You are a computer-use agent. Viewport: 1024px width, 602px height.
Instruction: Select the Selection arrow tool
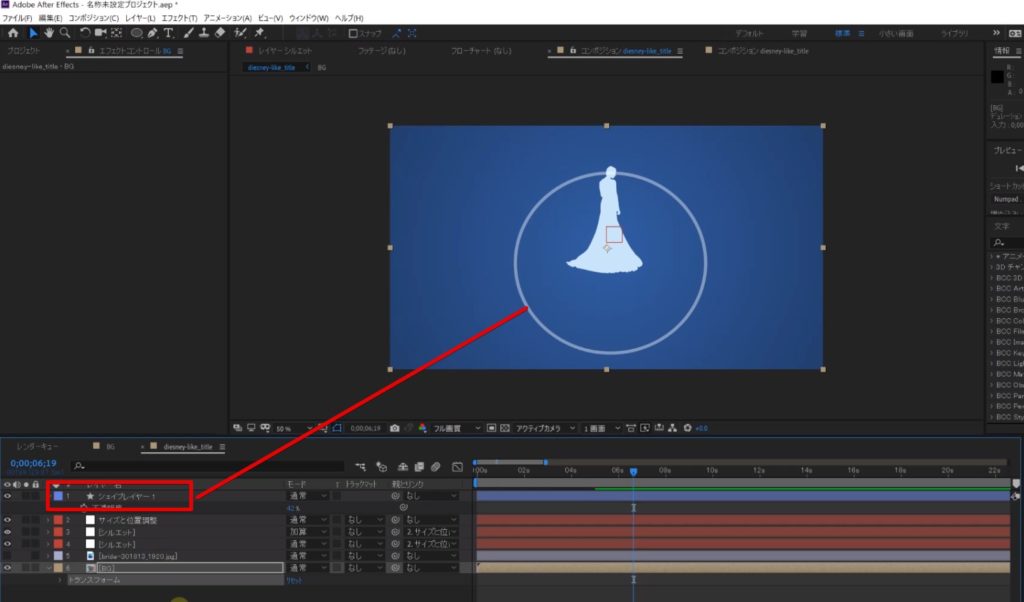(33, 33)
